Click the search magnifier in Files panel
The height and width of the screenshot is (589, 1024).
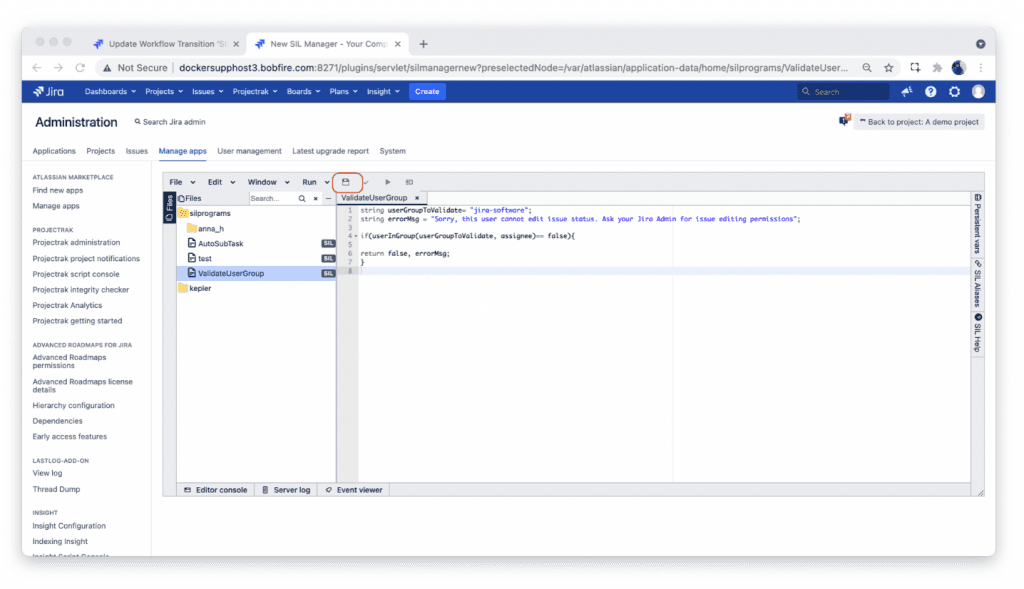point(302,199)
